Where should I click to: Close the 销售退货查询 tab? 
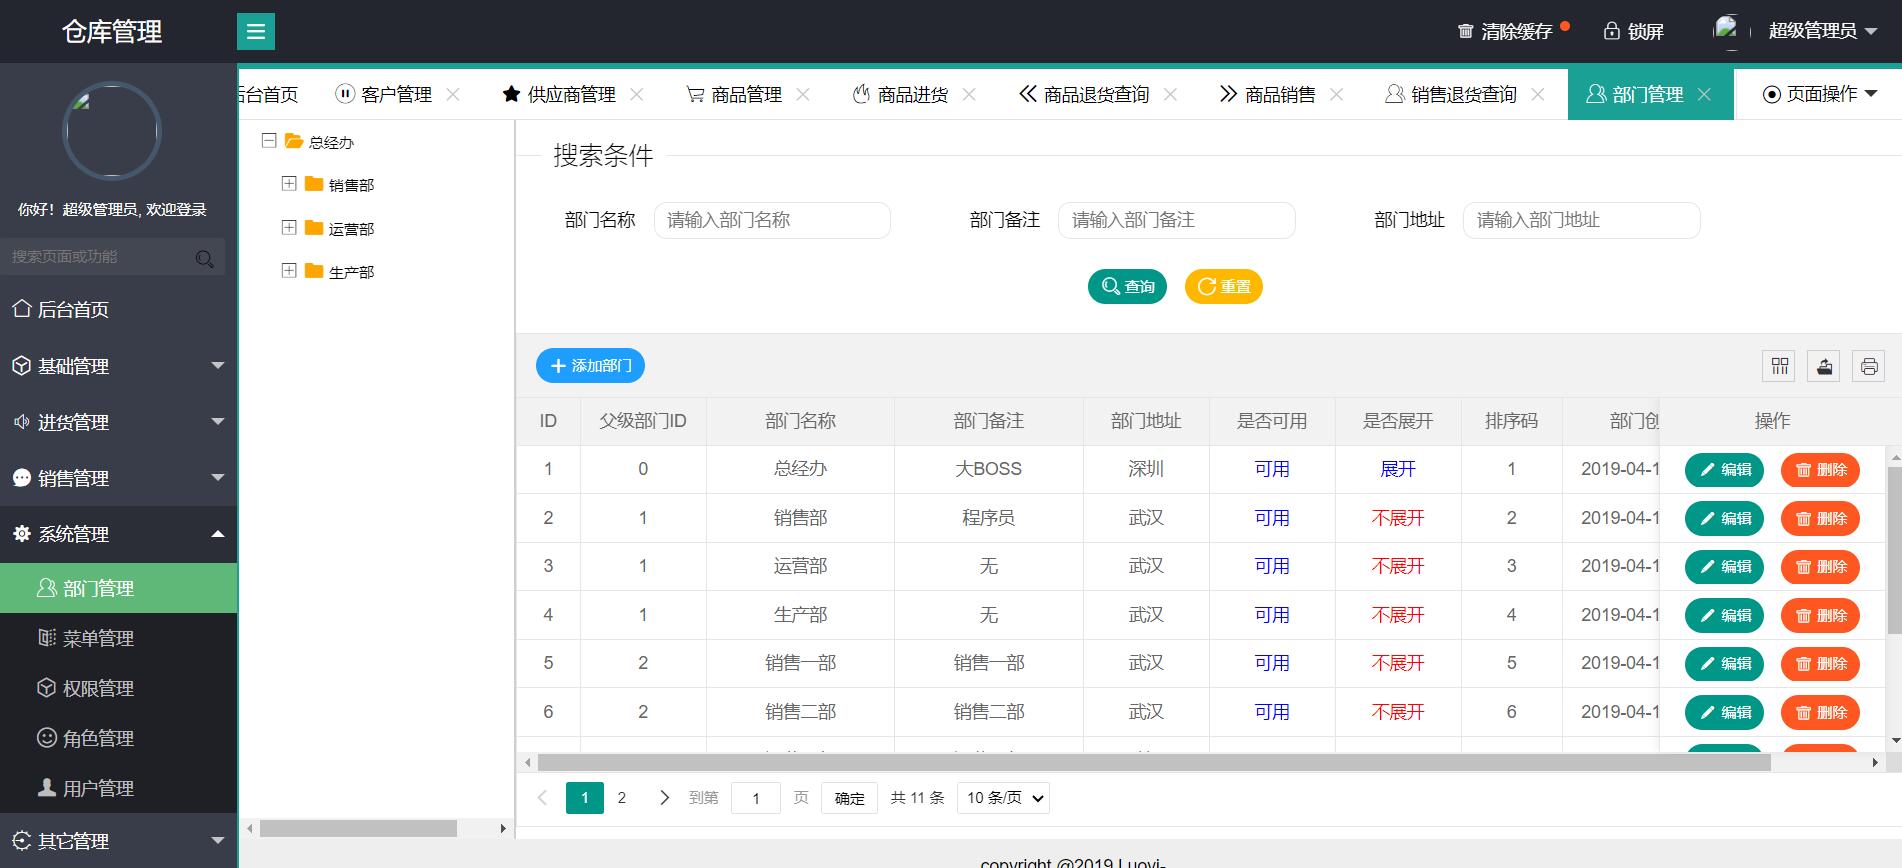coord(1538,94)
